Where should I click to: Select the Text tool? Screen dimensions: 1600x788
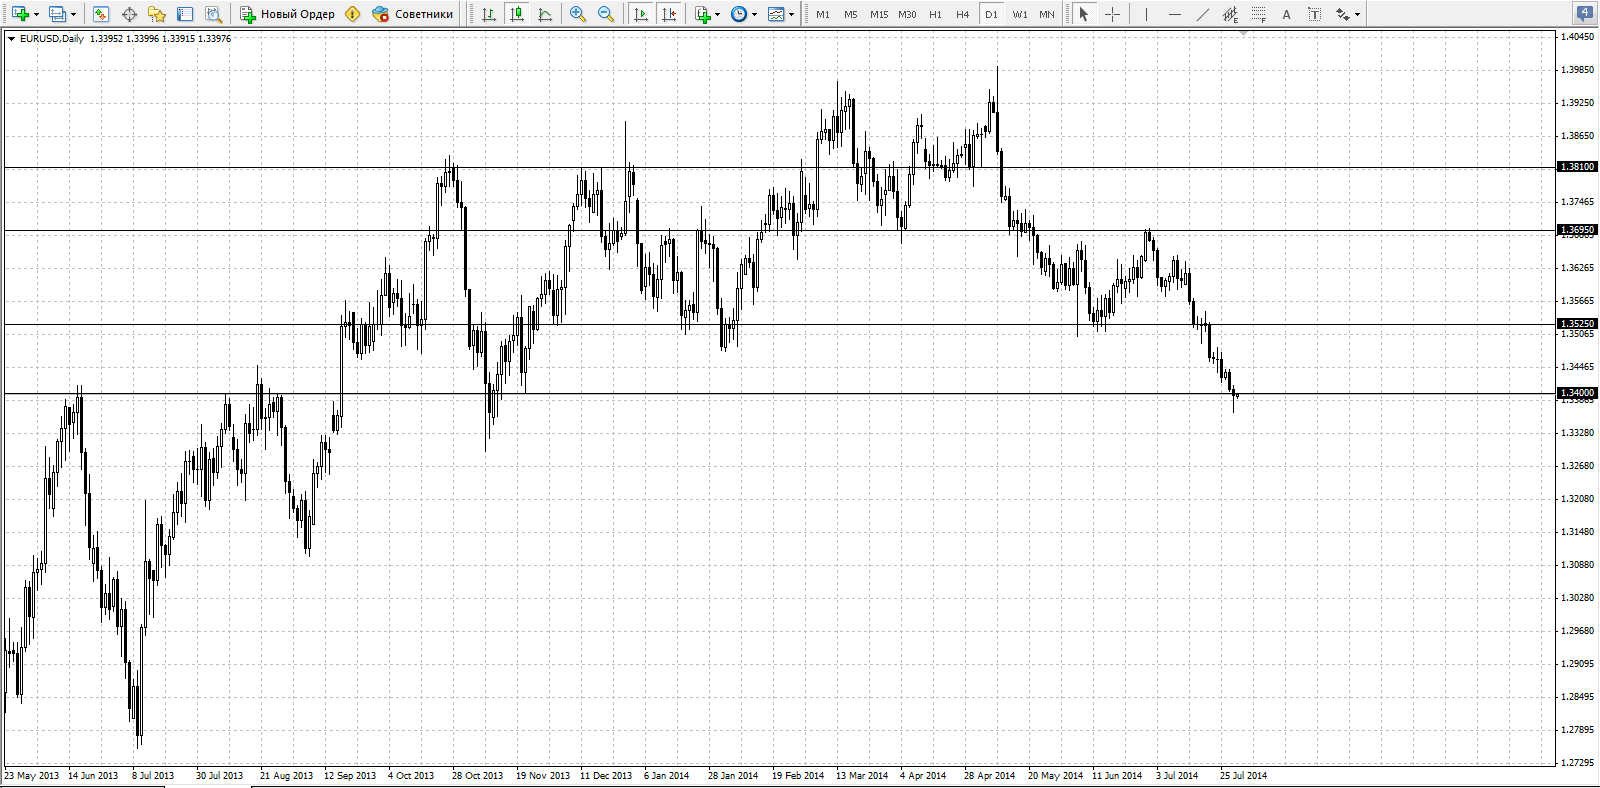tap(1286, 14)
